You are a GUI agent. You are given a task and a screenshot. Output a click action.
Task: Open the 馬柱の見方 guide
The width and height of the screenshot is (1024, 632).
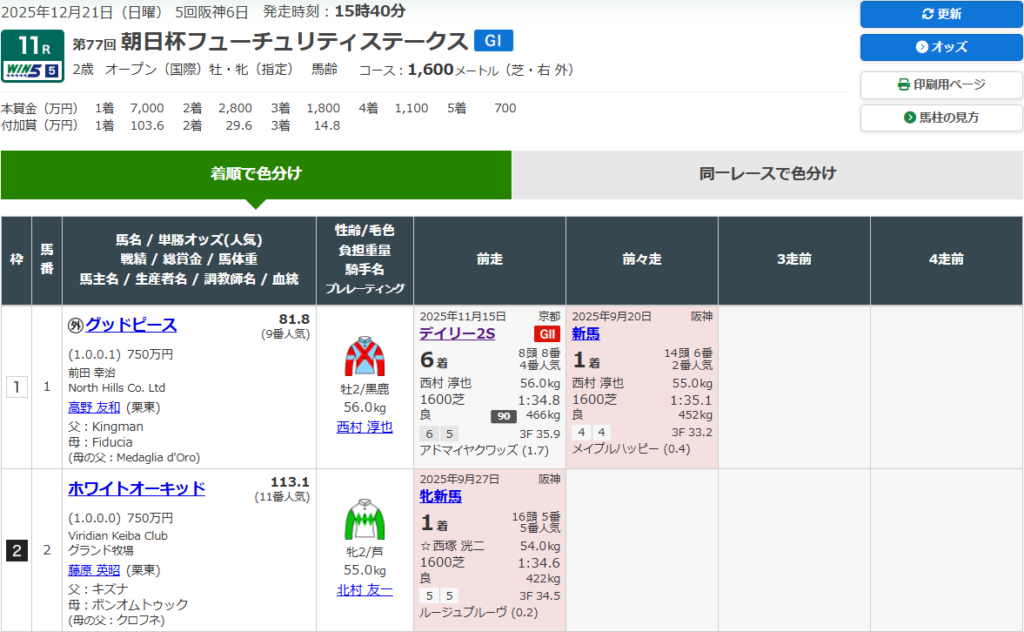pyautogui.click(x=941, y=118)
